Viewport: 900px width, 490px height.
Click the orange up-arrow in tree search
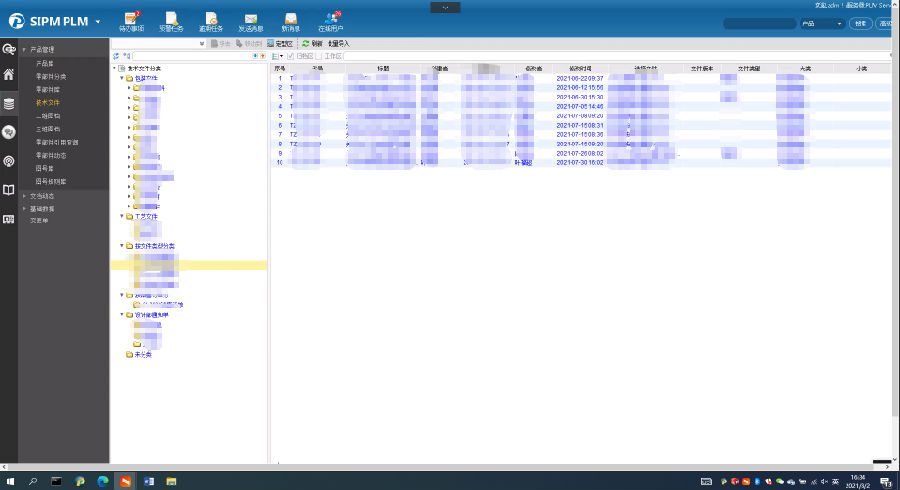tap(263, 56)
